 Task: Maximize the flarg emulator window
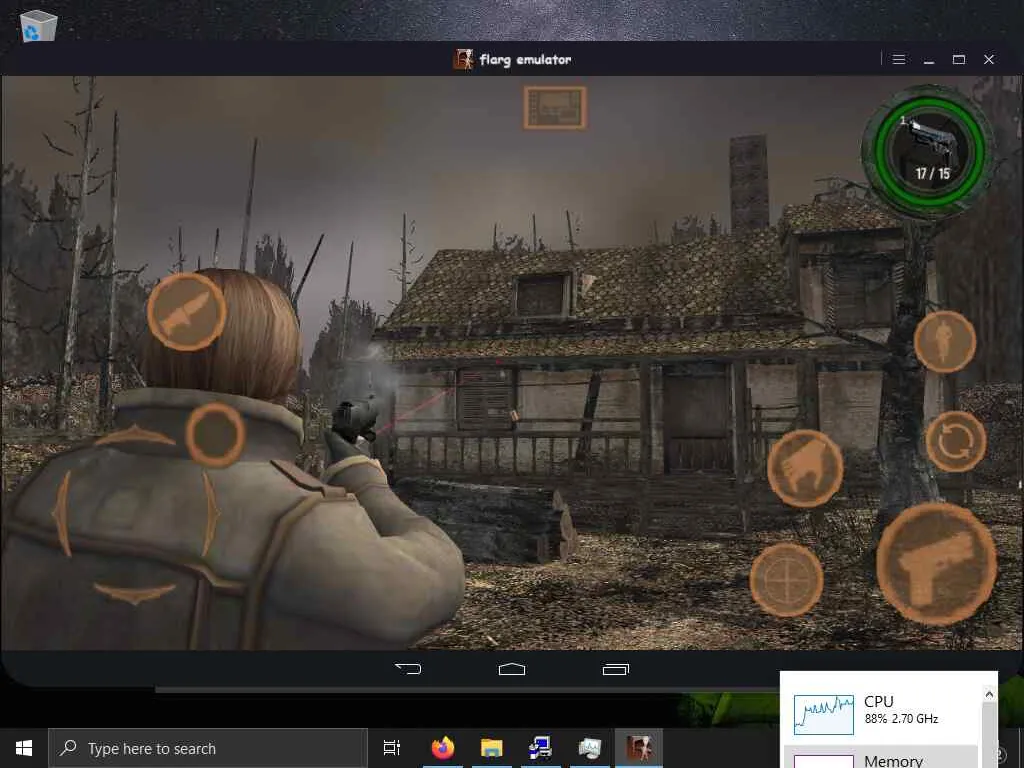pos(959,59)
